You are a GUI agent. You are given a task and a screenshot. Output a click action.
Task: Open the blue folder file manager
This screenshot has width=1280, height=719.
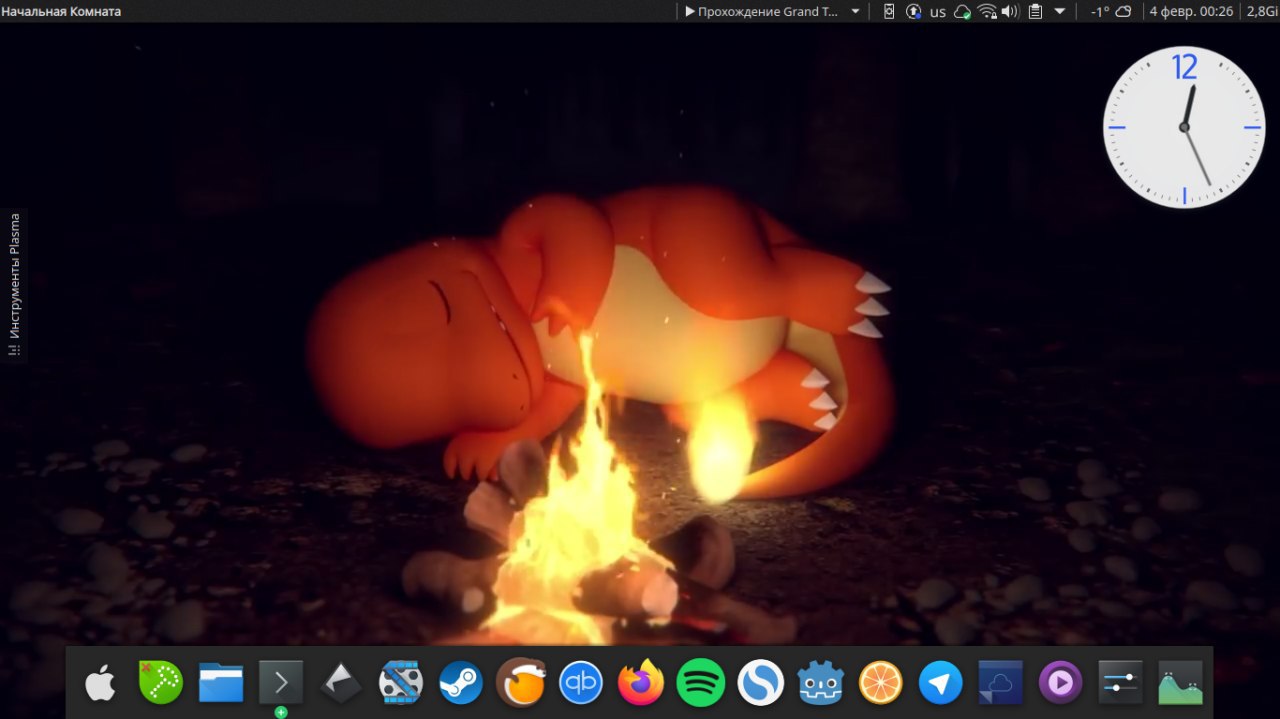click(x=220, y=684)
